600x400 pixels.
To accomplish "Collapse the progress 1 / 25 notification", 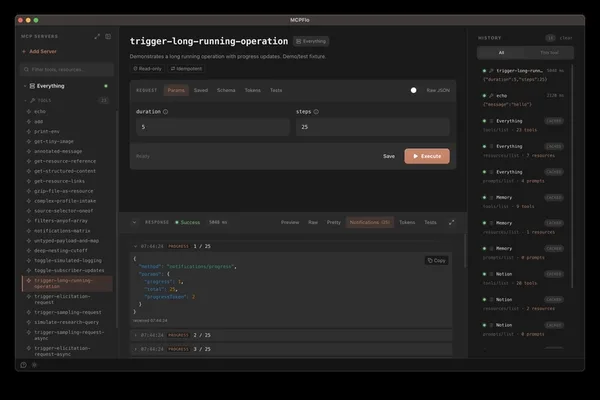I will pos(135,247).
